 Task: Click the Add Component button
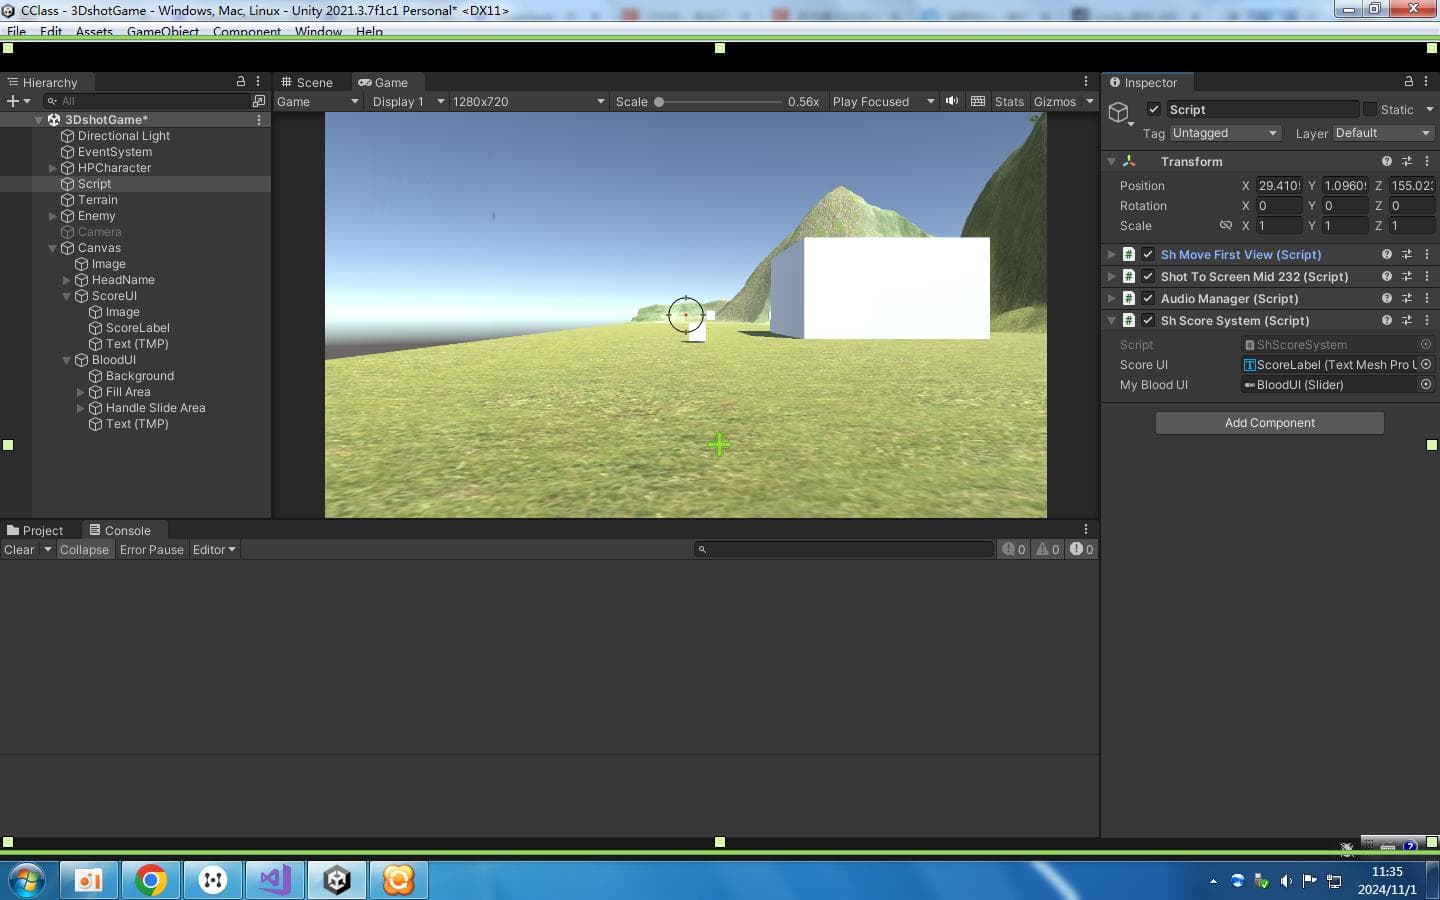click(1270, 423)
